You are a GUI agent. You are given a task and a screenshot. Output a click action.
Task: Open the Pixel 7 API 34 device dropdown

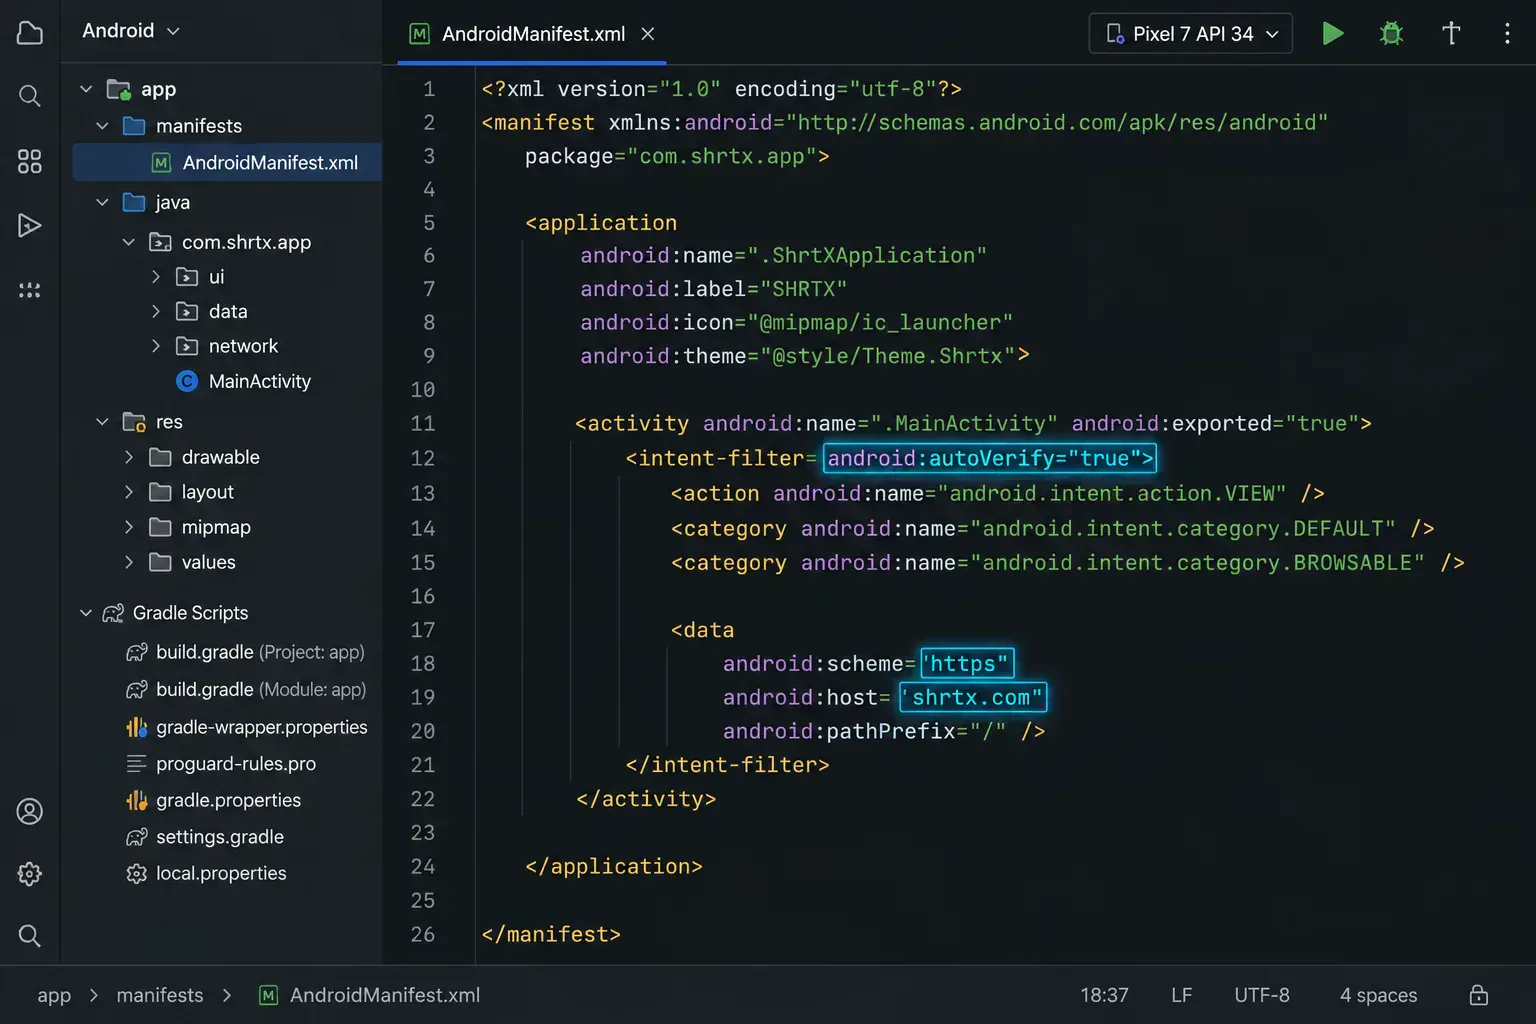click(1190, 34)
